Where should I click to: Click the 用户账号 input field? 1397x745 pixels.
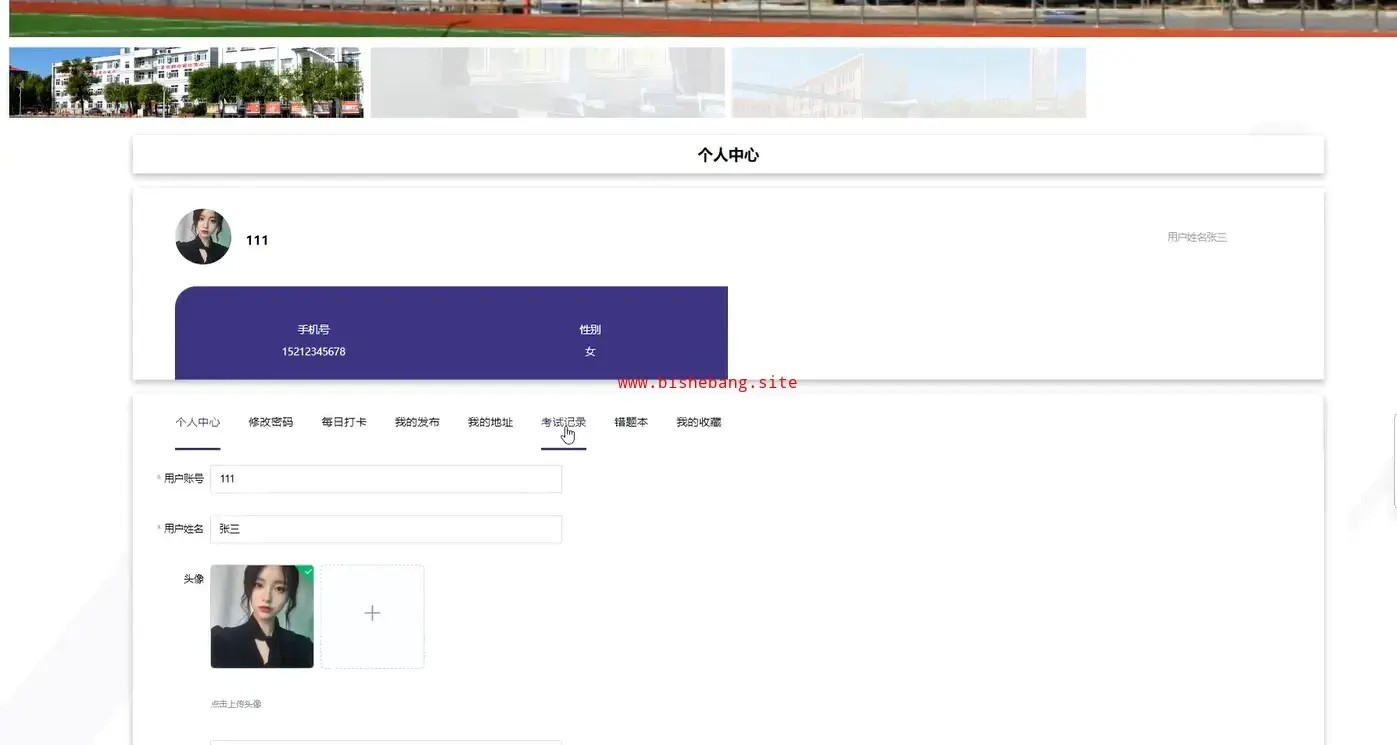tap(385, 479)
